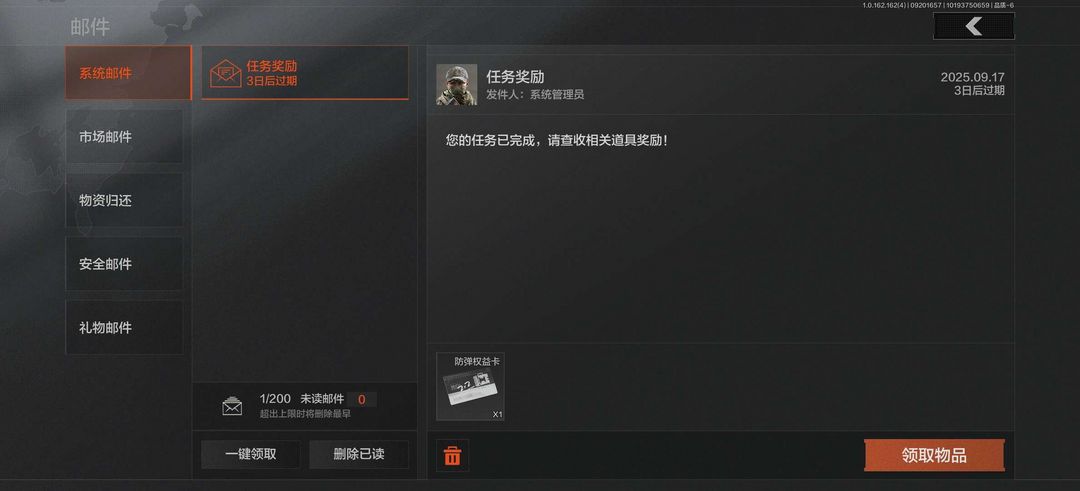Click the unread mail count badge
The image size is (1080, 491).
click(362, 399)
